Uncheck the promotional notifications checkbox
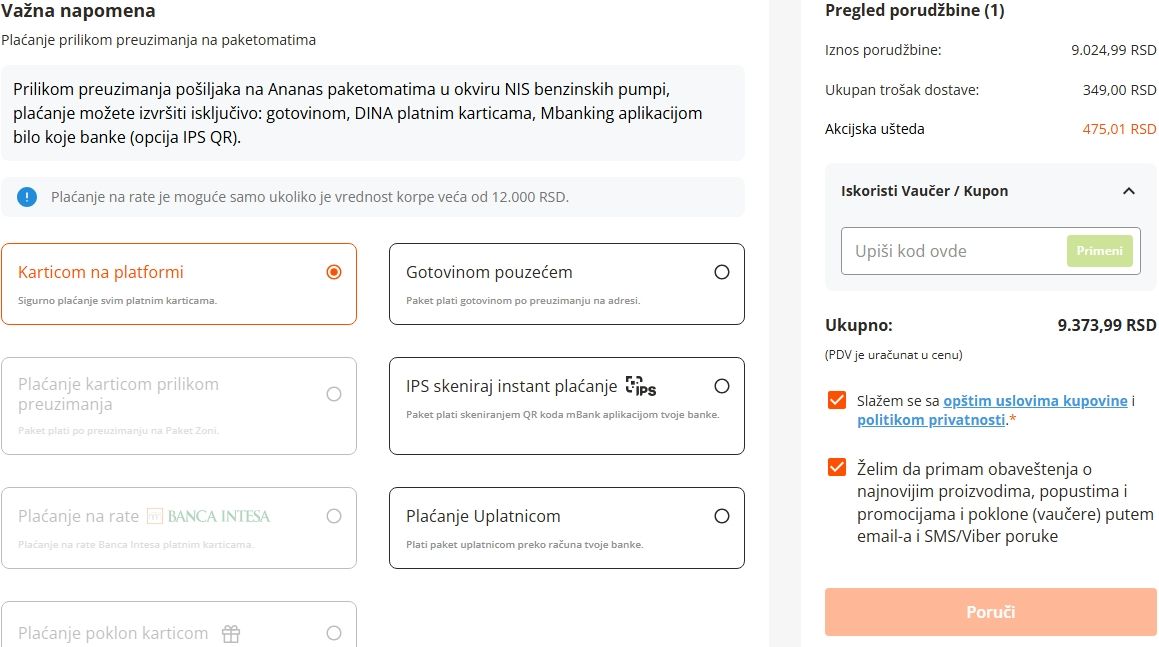Viewport: 1159px width, 647px height. pyautogui.click(x=837, y=468)
